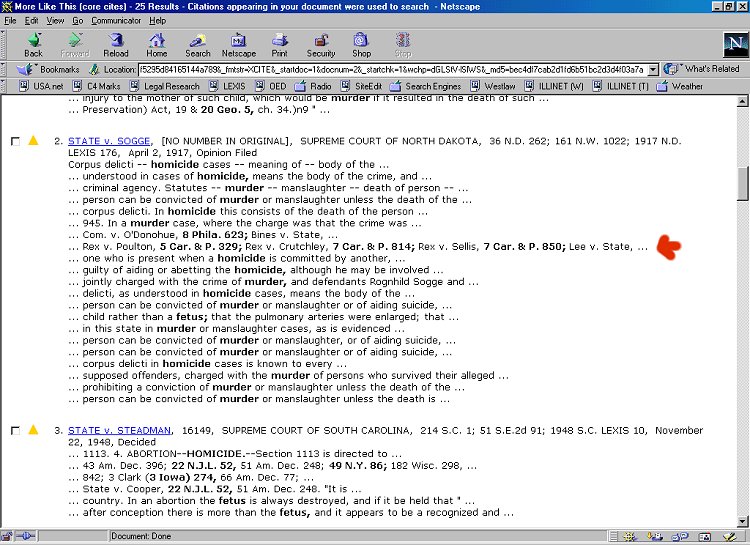This screenshot has width=750, height=545.
Task: Open the View menu
Action: [55, 21]
